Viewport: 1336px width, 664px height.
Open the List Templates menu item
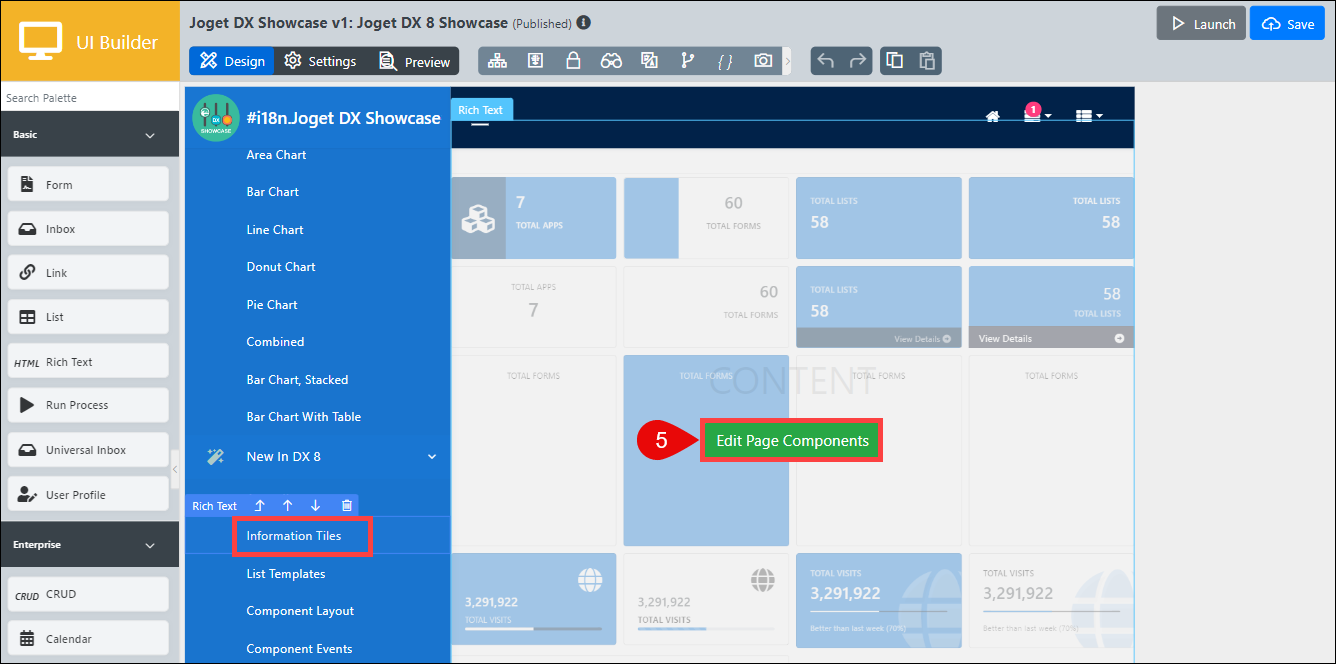coord(286,574)
